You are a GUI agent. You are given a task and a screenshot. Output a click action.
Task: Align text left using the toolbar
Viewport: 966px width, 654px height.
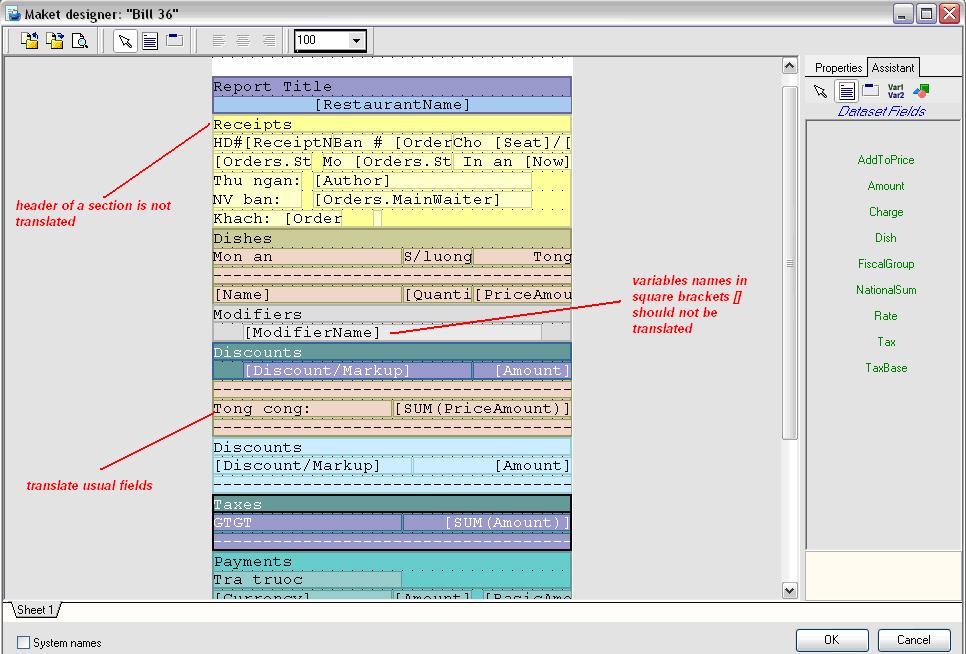click(x=218, y=41)
